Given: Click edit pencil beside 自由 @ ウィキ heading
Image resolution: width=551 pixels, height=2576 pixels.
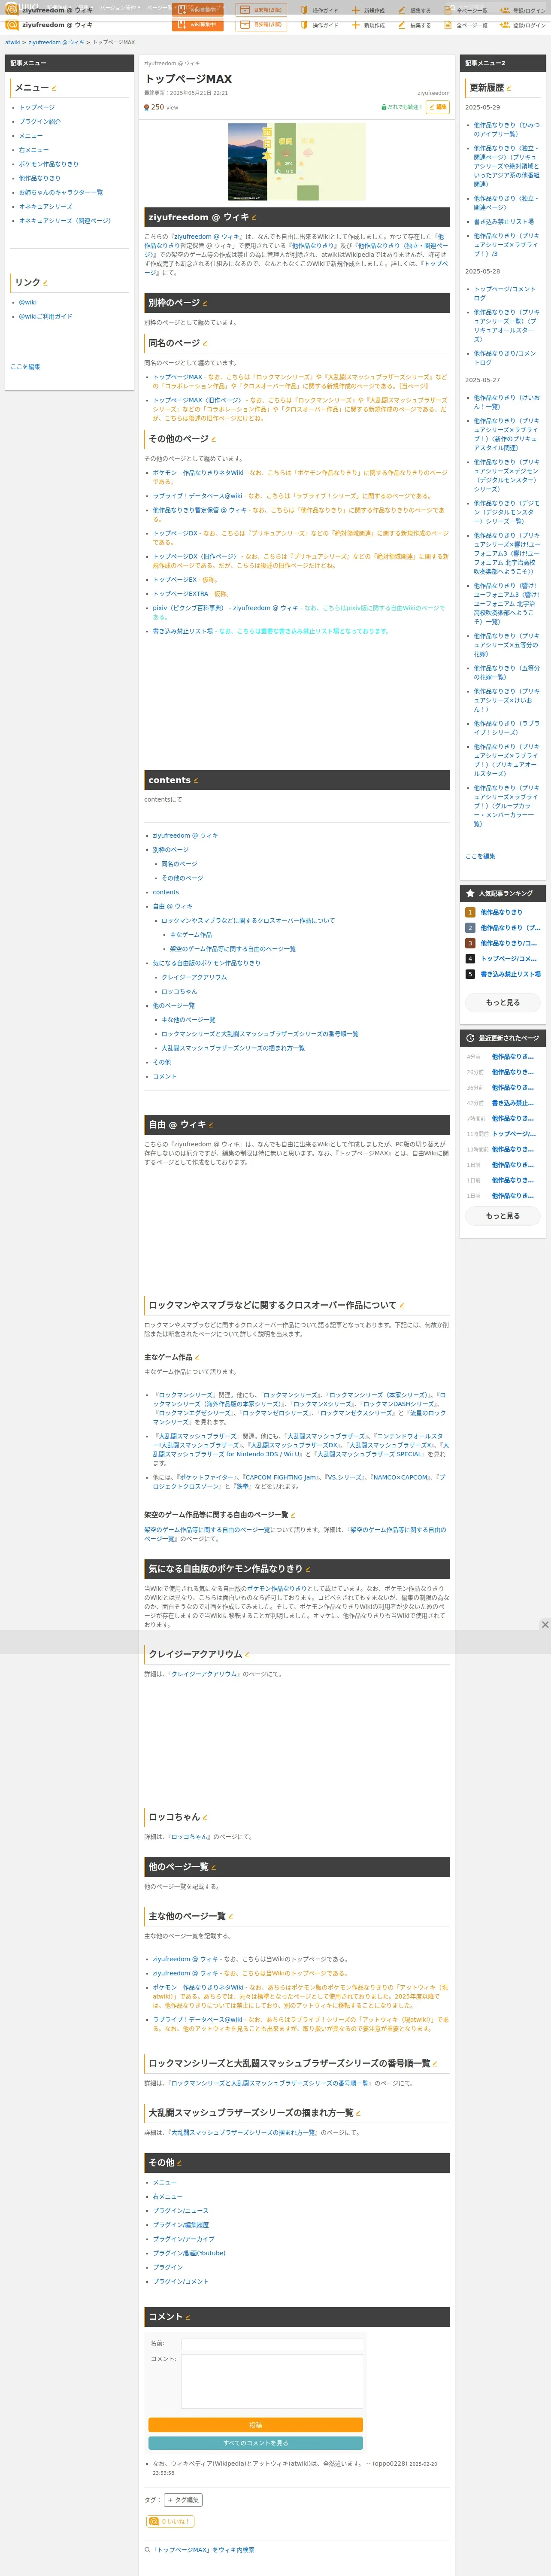Looking at the screenshot, I should 211,1125.
